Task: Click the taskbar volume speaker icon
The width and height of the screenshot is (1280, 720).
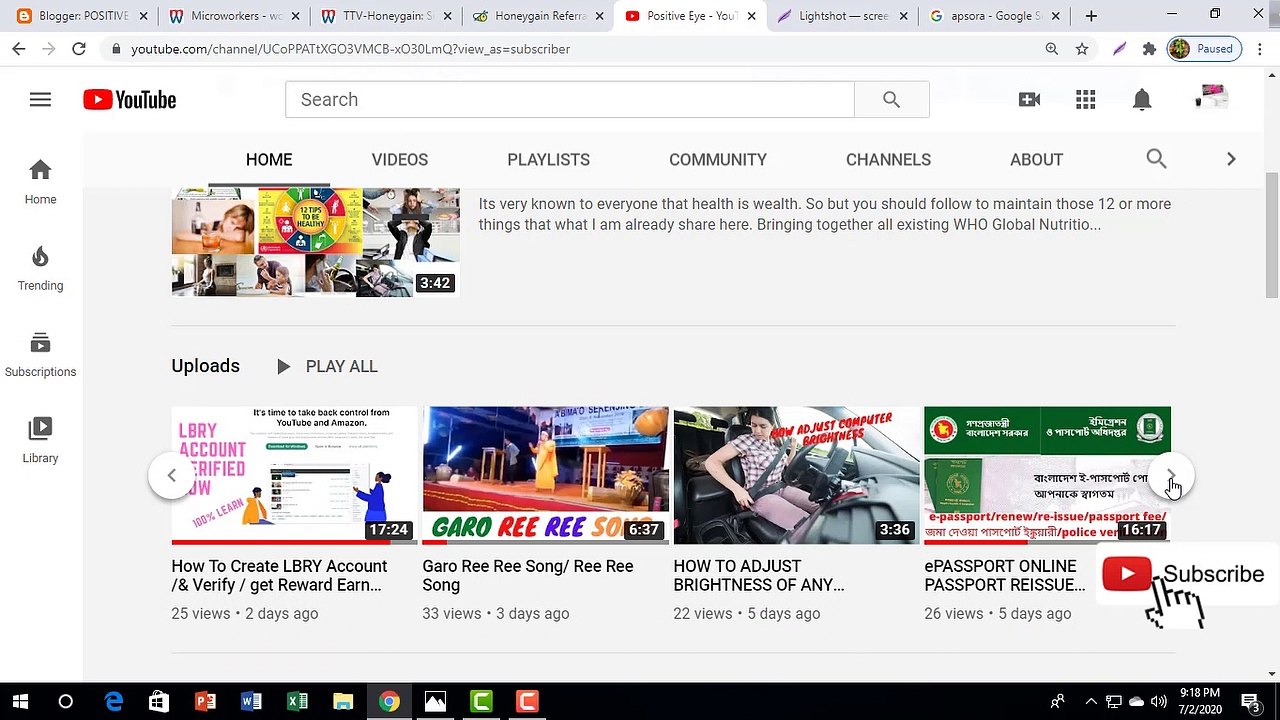Action: coord(1158,702)
